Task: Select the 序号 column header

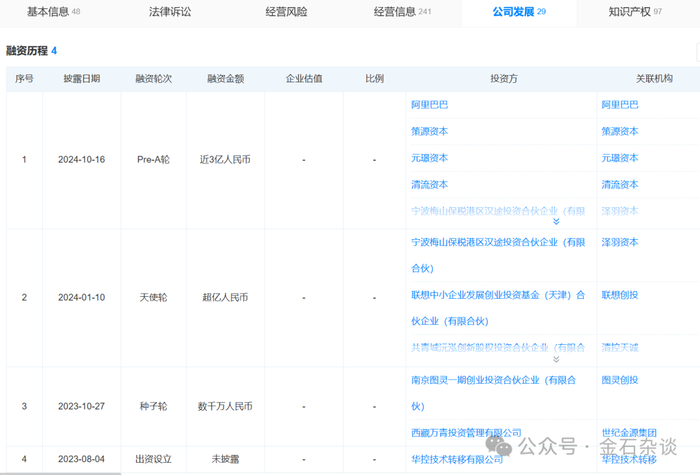Action: [24, 79]
